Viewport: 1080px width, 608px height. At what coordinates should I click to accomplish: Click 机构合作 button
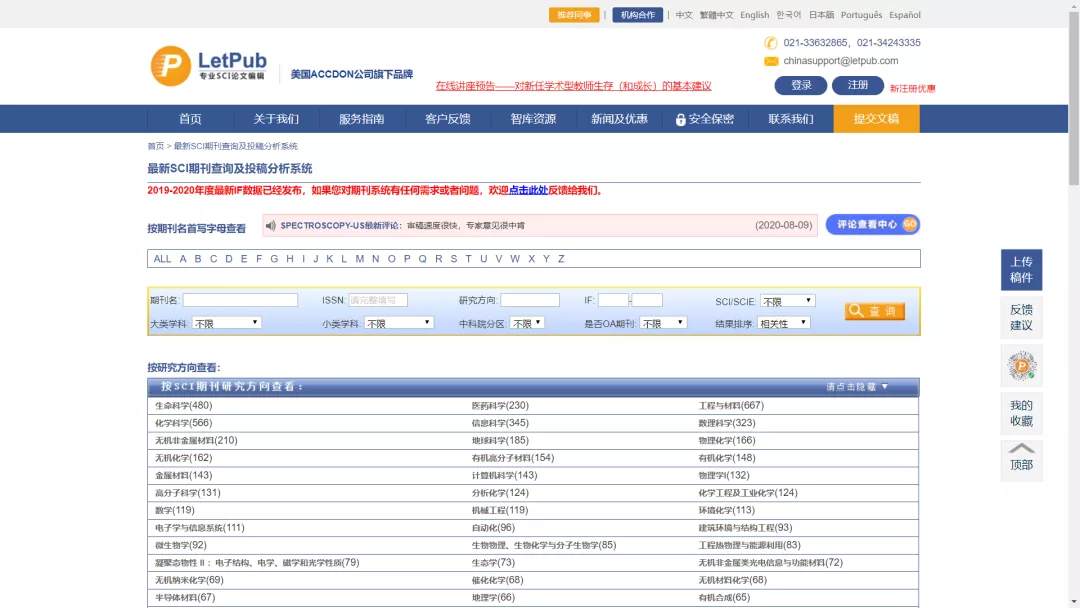[x=638, y=14]
